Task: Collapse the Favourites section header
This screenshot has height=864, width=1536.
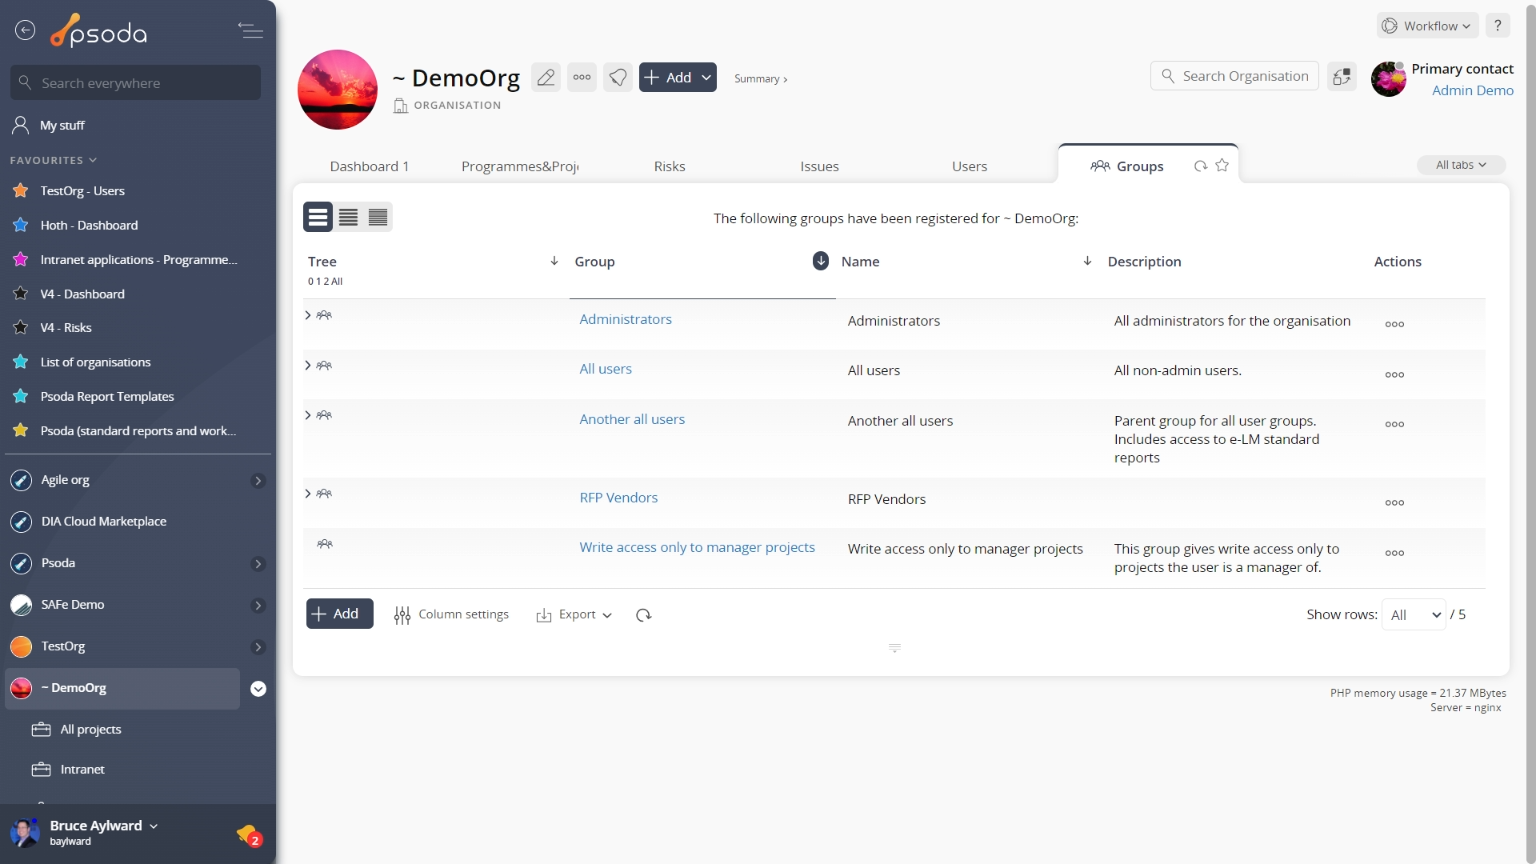Action: coord(53,160)
